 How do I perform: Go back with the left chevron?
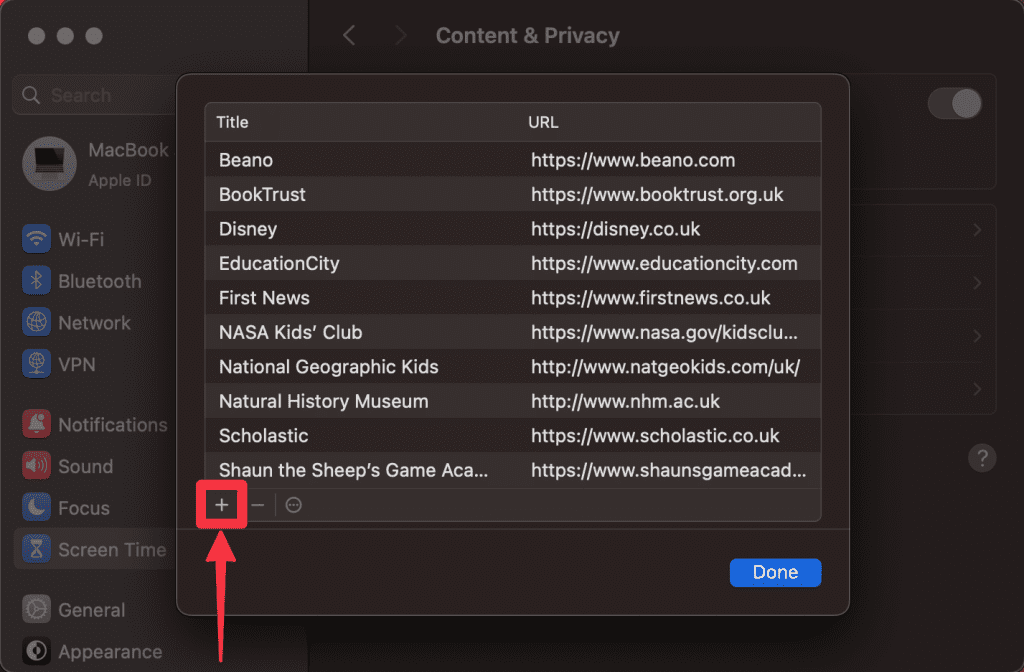(349, 35)
